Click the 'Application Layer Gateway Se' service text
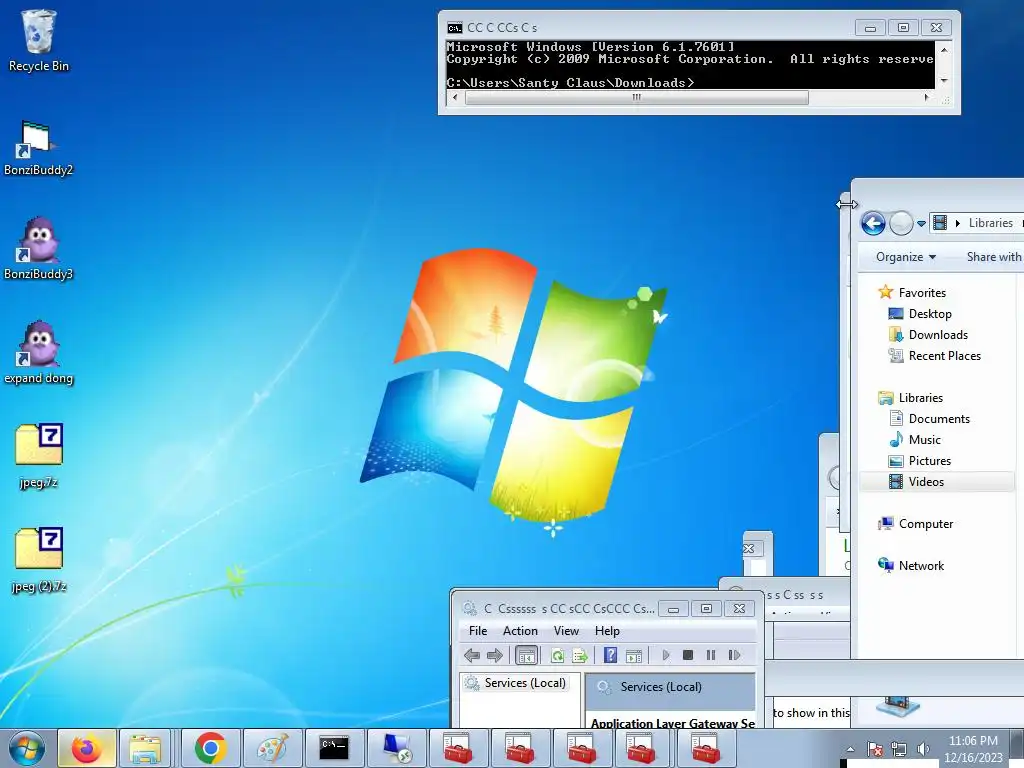 (x=673, y=723)
